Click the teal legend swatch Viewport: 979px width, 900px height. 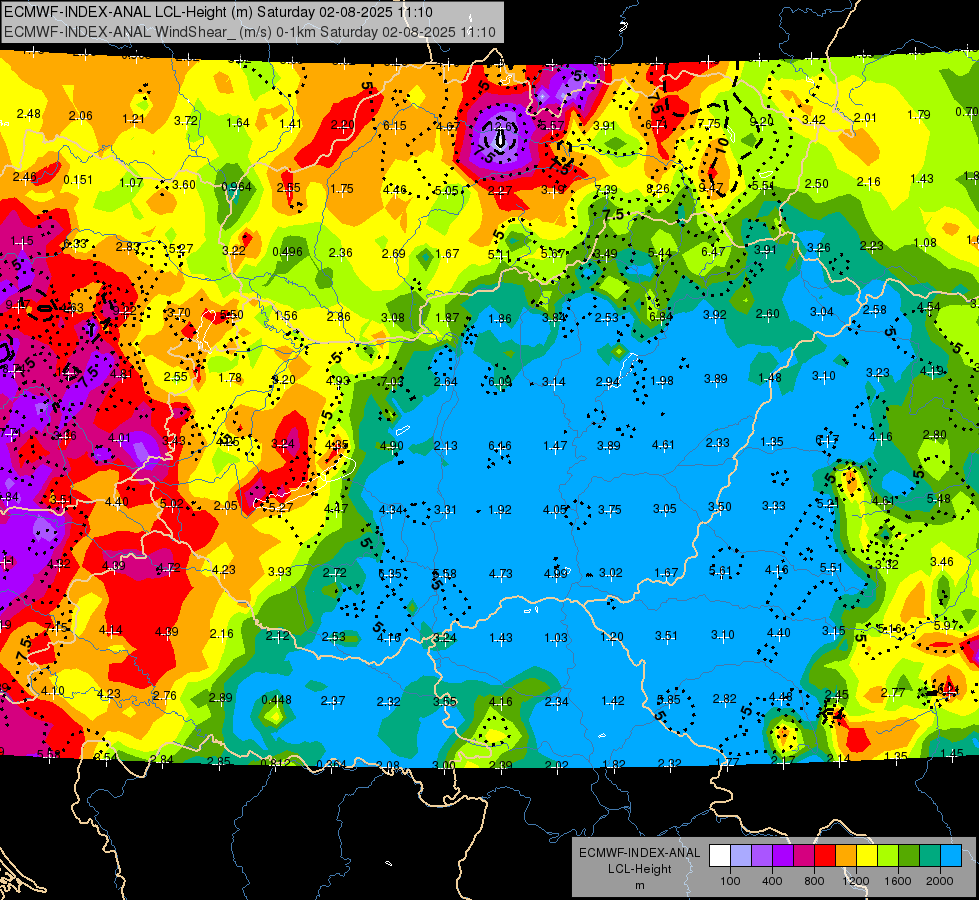pyautogui.click(x=930, y=856)
